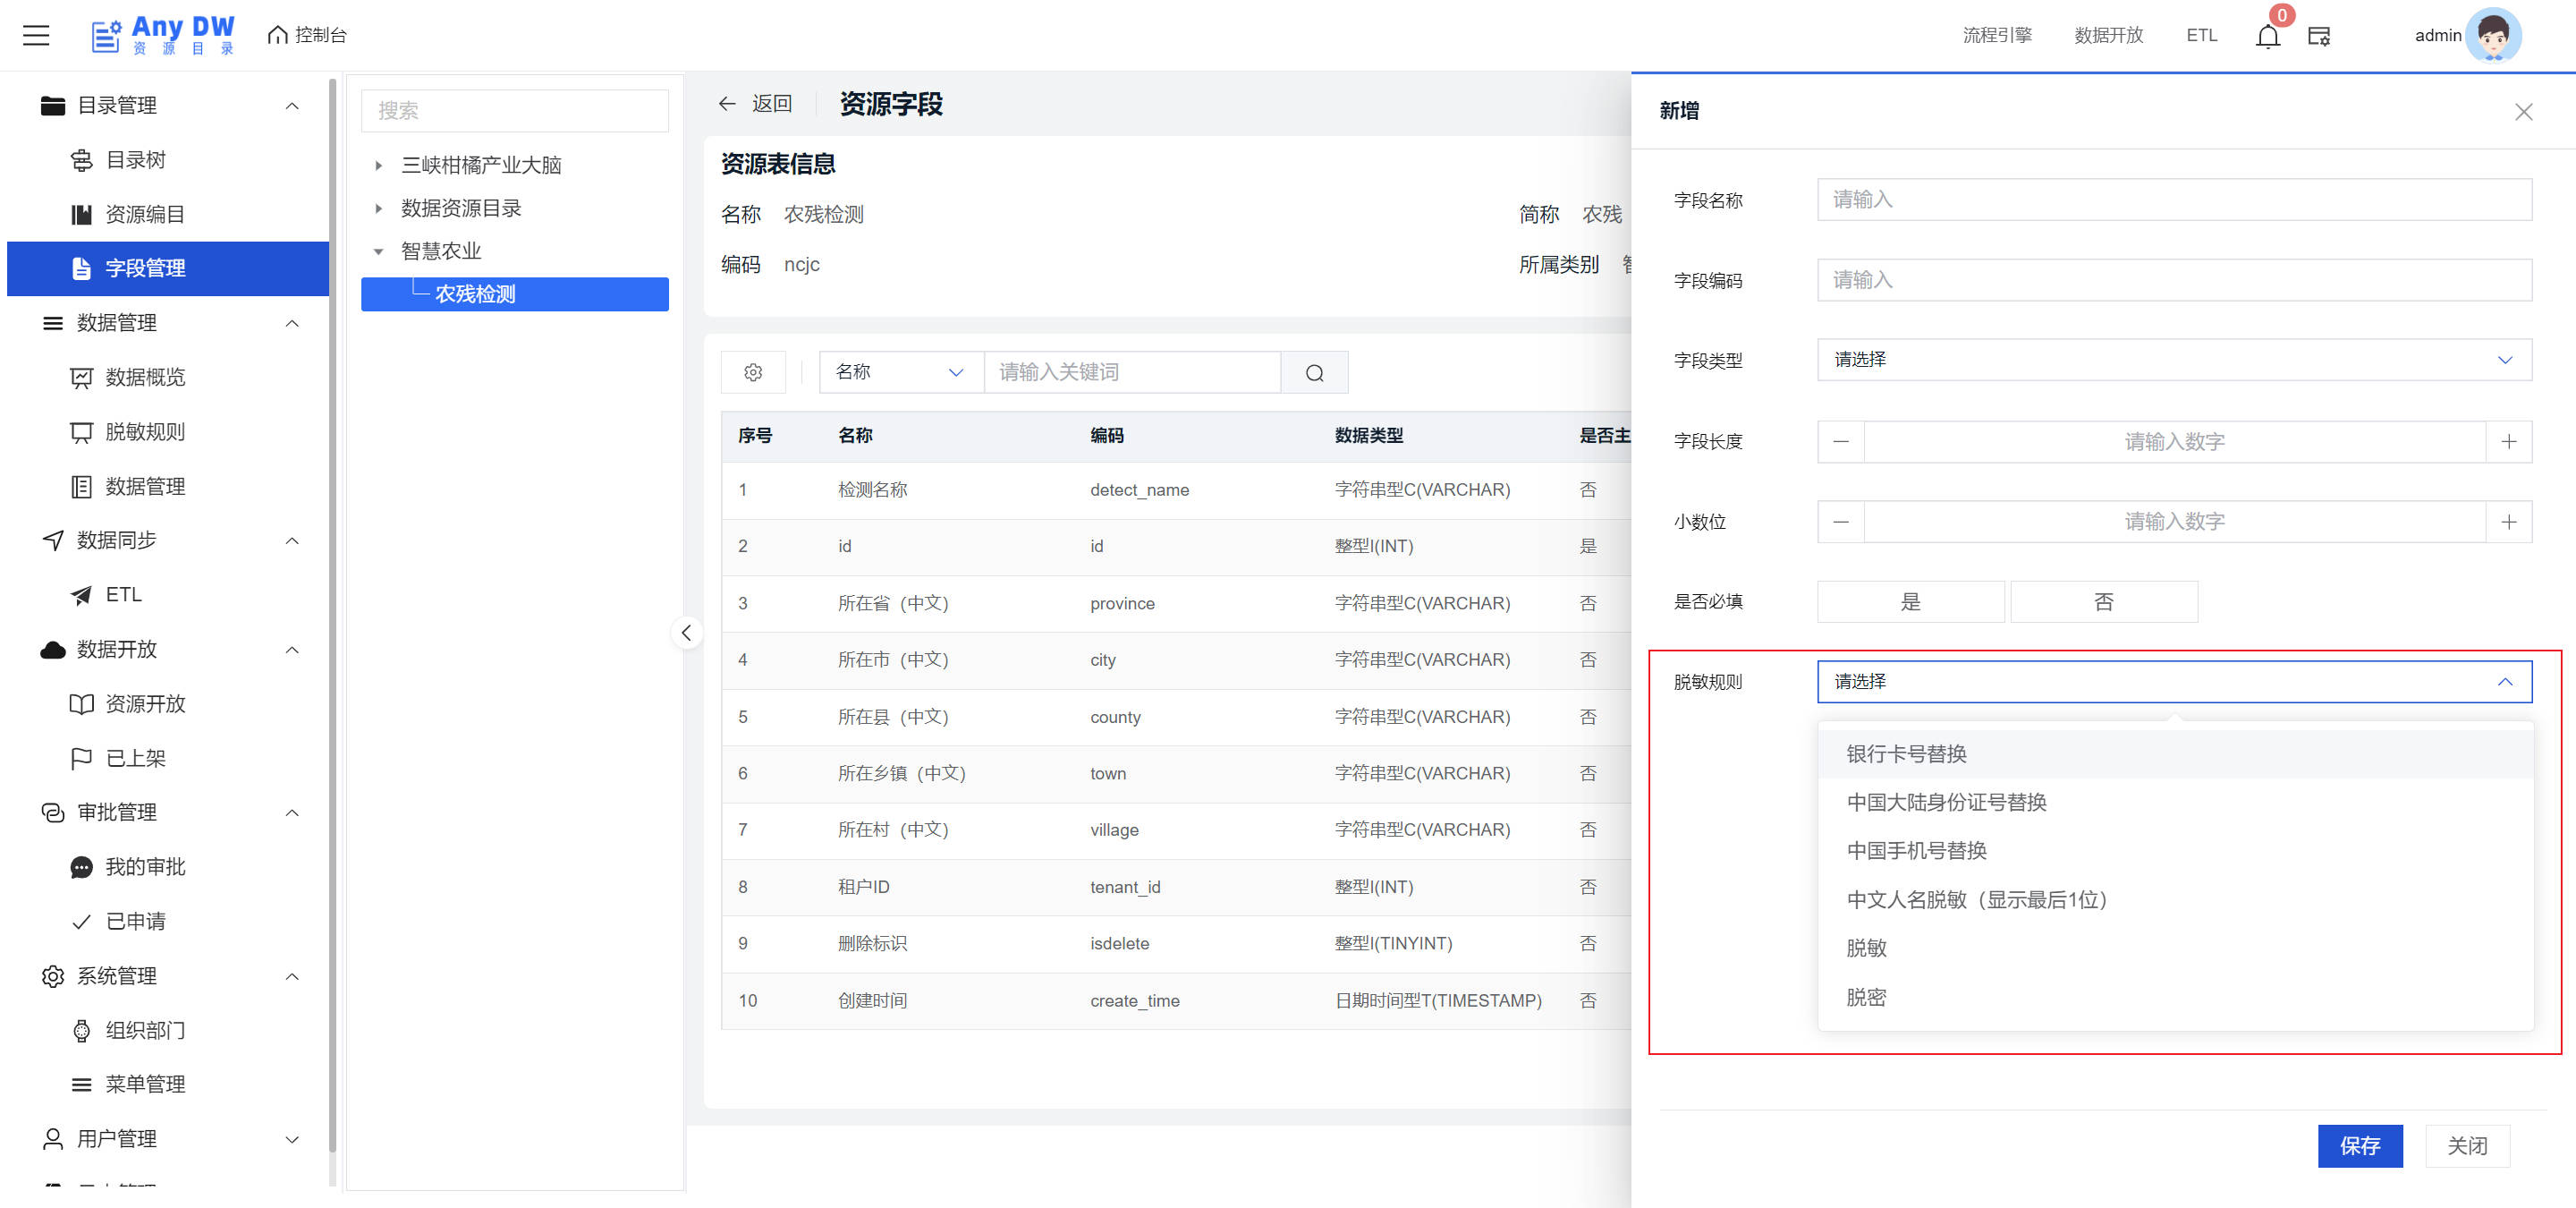Click the table settings gear icon
This screenshot has height=1208, width=2576.
point(753,372)
